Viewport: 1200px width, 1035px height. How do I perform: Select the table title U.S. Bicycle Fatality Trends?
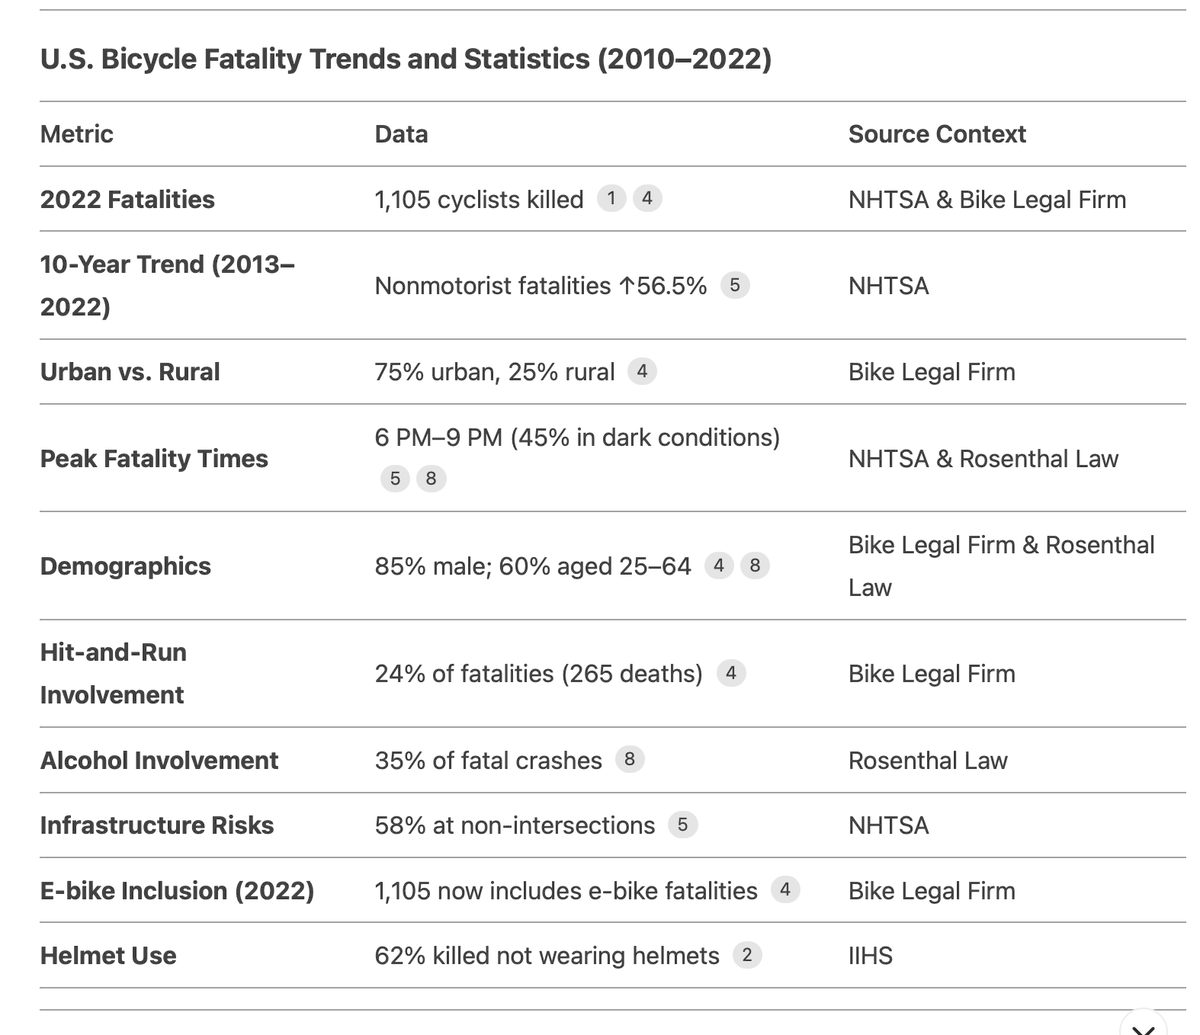click(406, 59)
